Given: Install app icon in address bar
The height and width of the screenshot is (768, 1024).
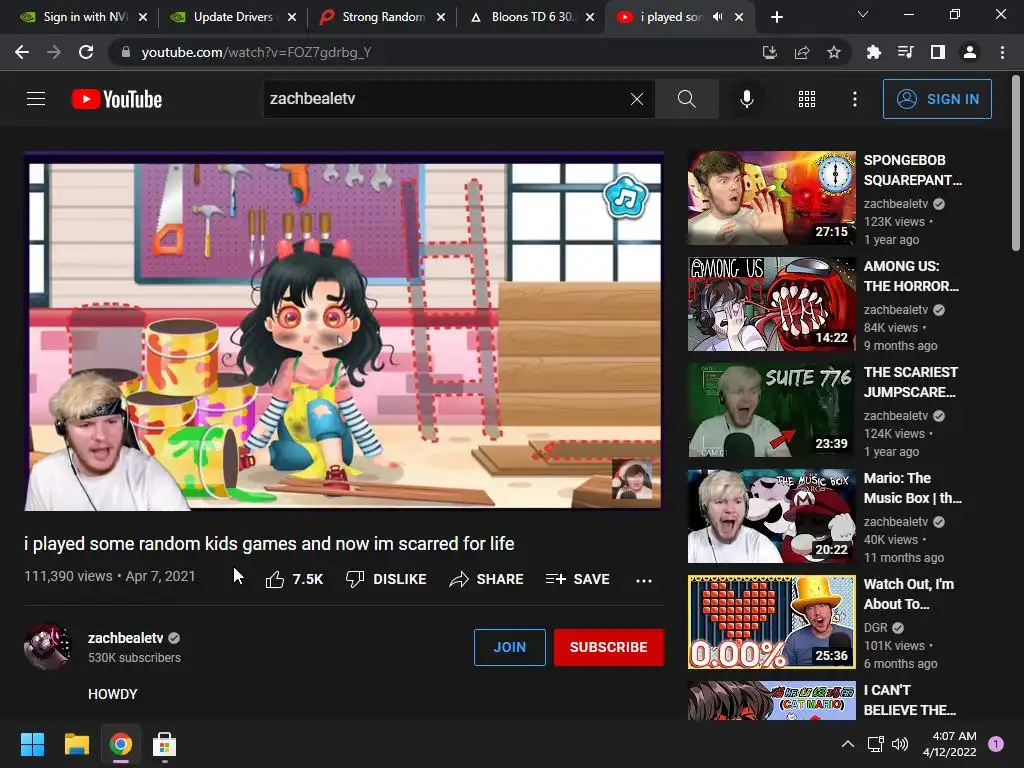Looking at the screenshot, I should pos(769,52).
